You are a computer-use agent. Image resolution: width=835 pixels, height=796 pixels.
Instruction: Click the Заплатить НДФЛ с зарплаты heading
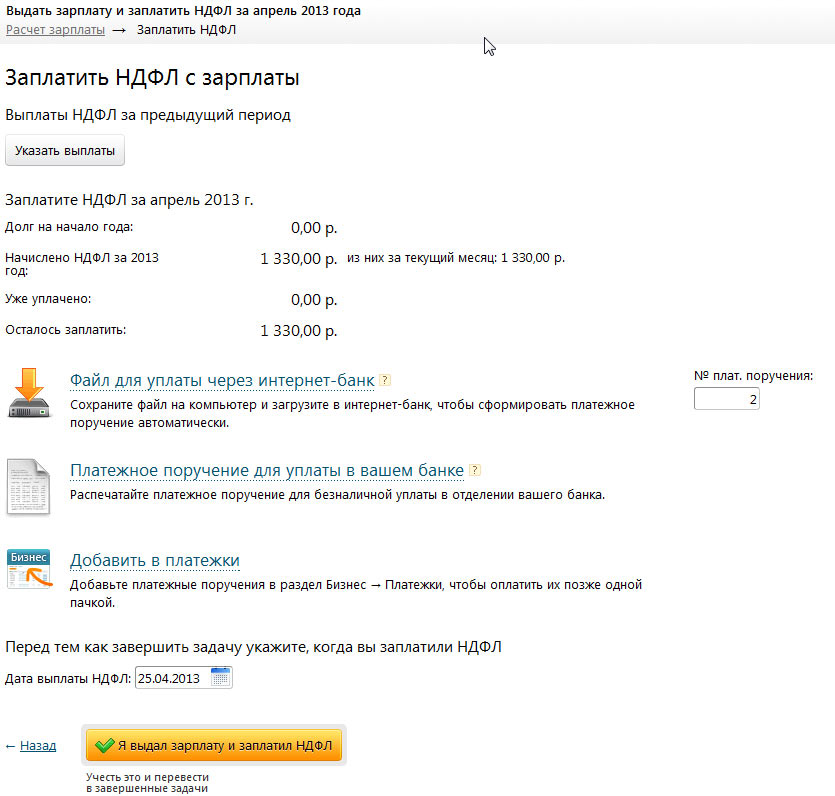pos(153,78)
